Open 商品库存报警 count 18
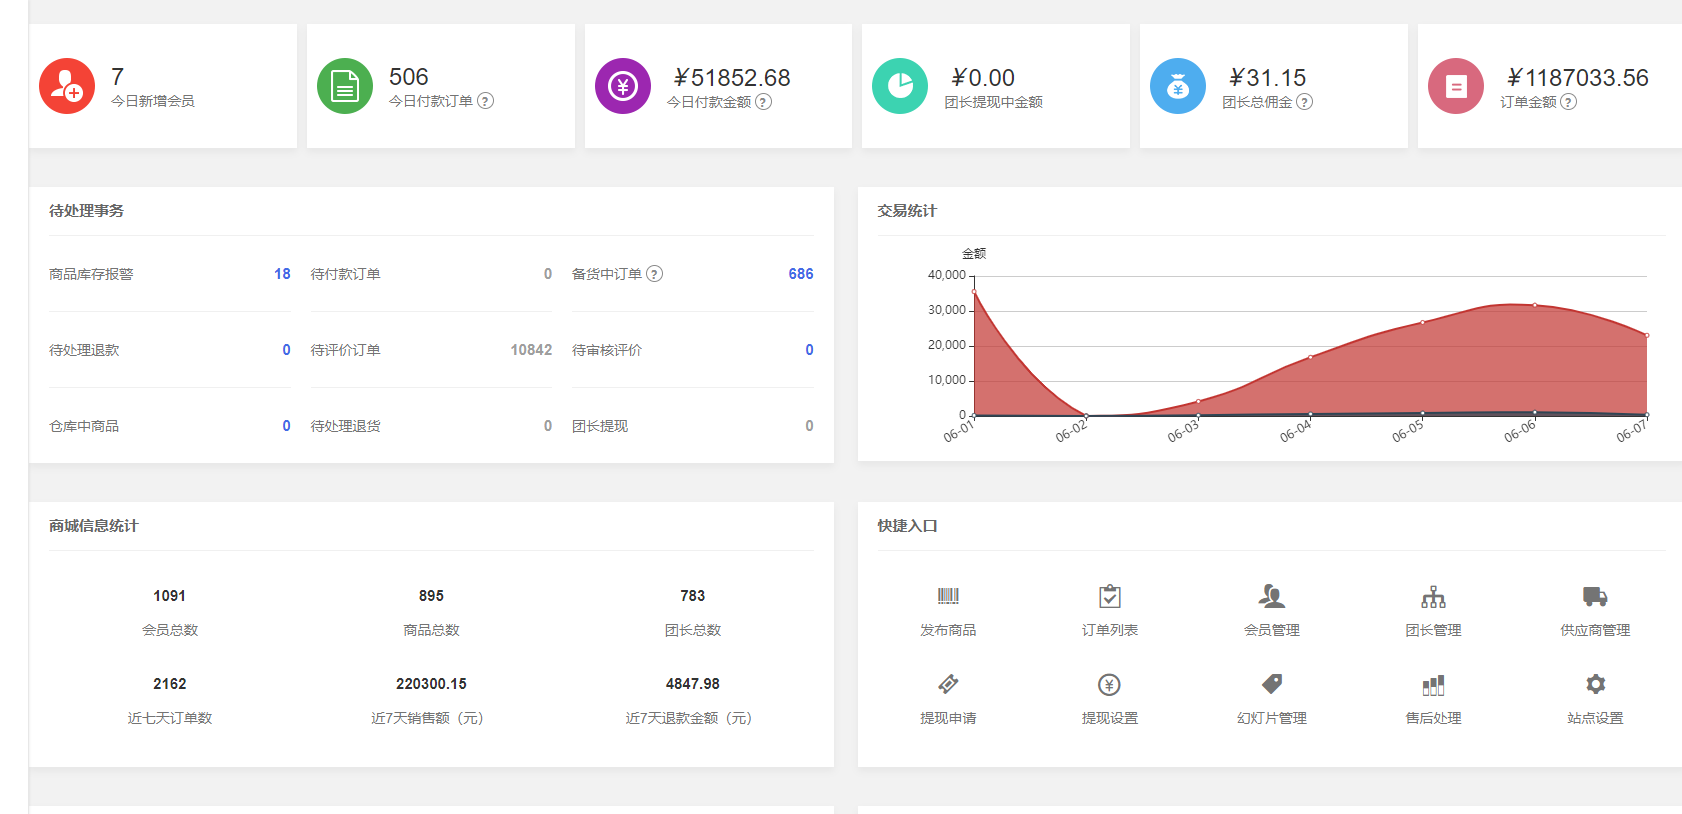 pos(282,274)
